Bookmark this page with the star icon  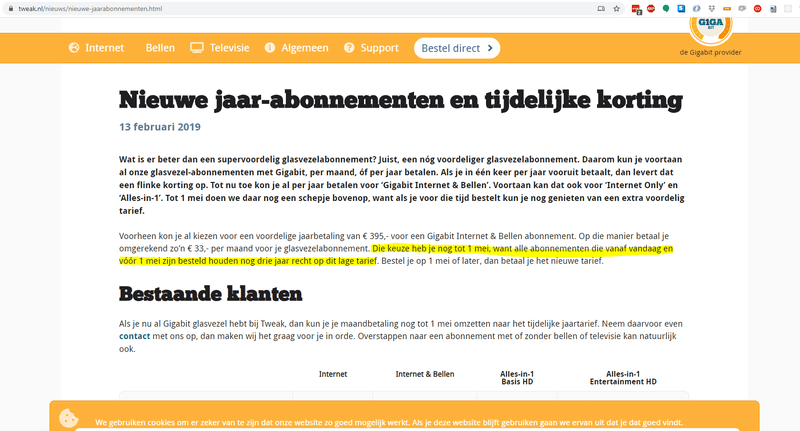point(616,9)
